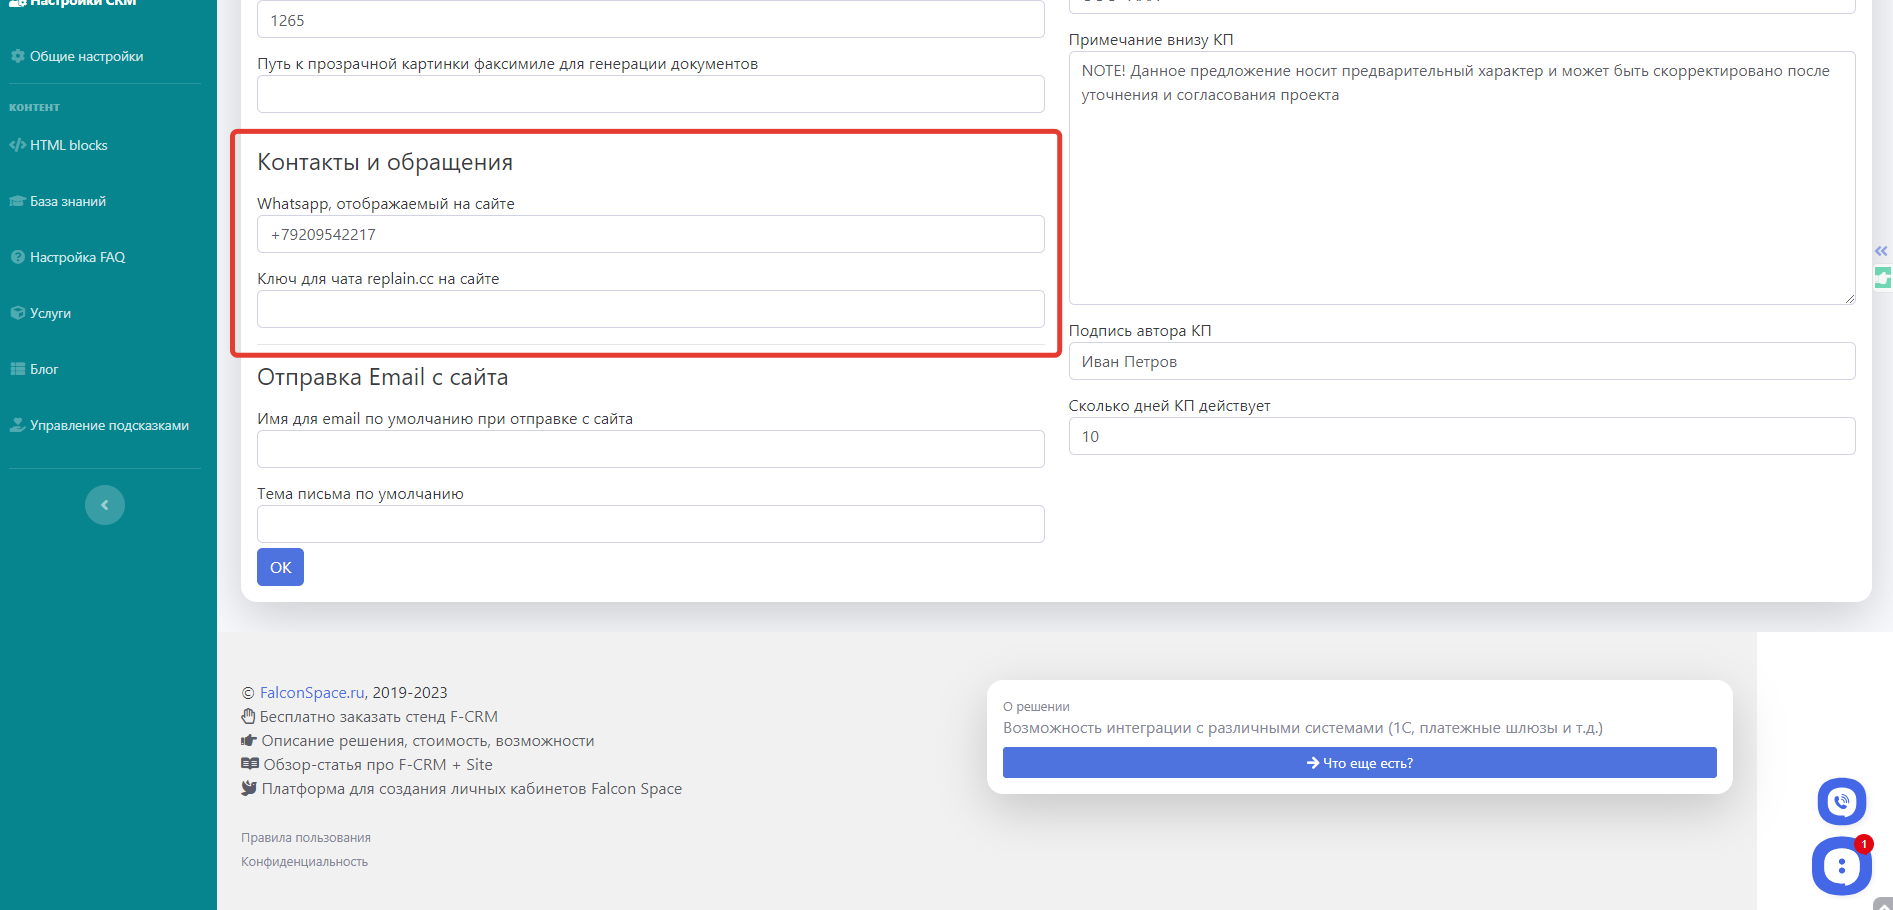Open Управление подсказками sidebar item
Screen dimensions: 1893x910
point(109,425)
